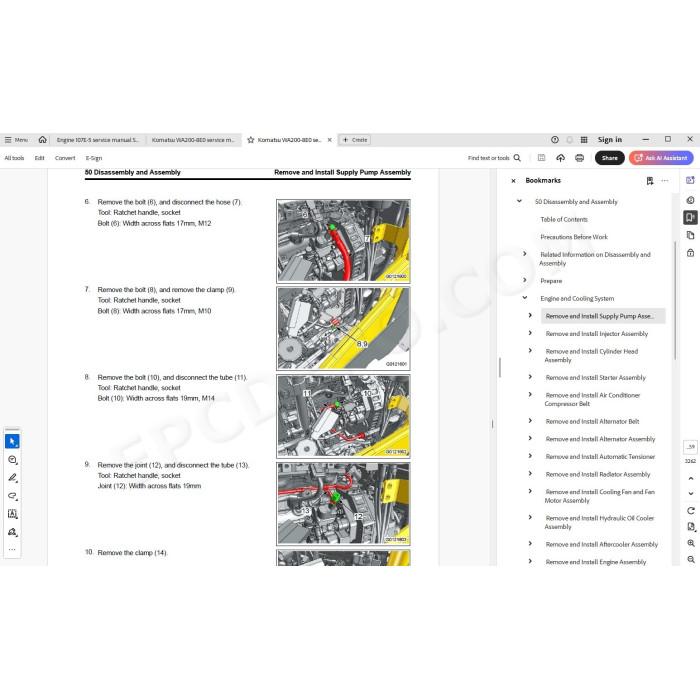Open the page display options icon
700x700 pixels.
tap(691, 527)
